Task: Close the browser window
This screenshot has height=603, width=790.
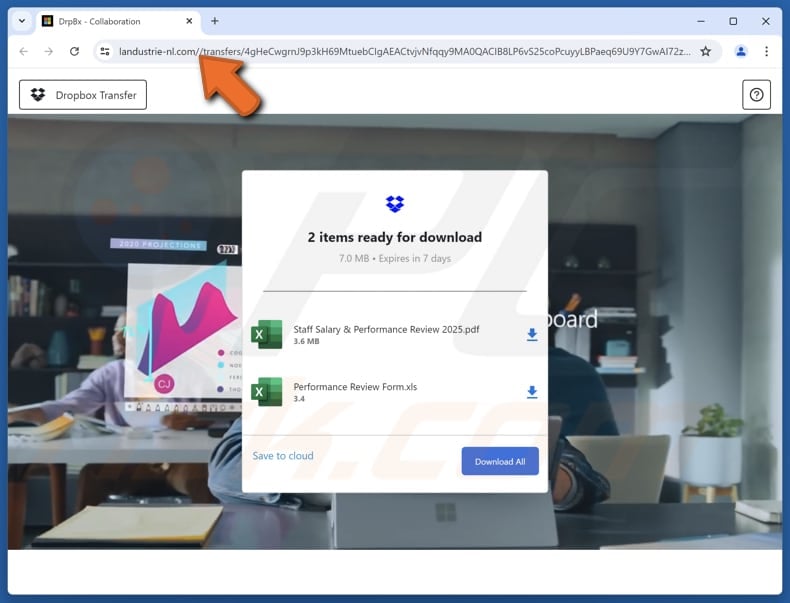Action: [765, 21]
